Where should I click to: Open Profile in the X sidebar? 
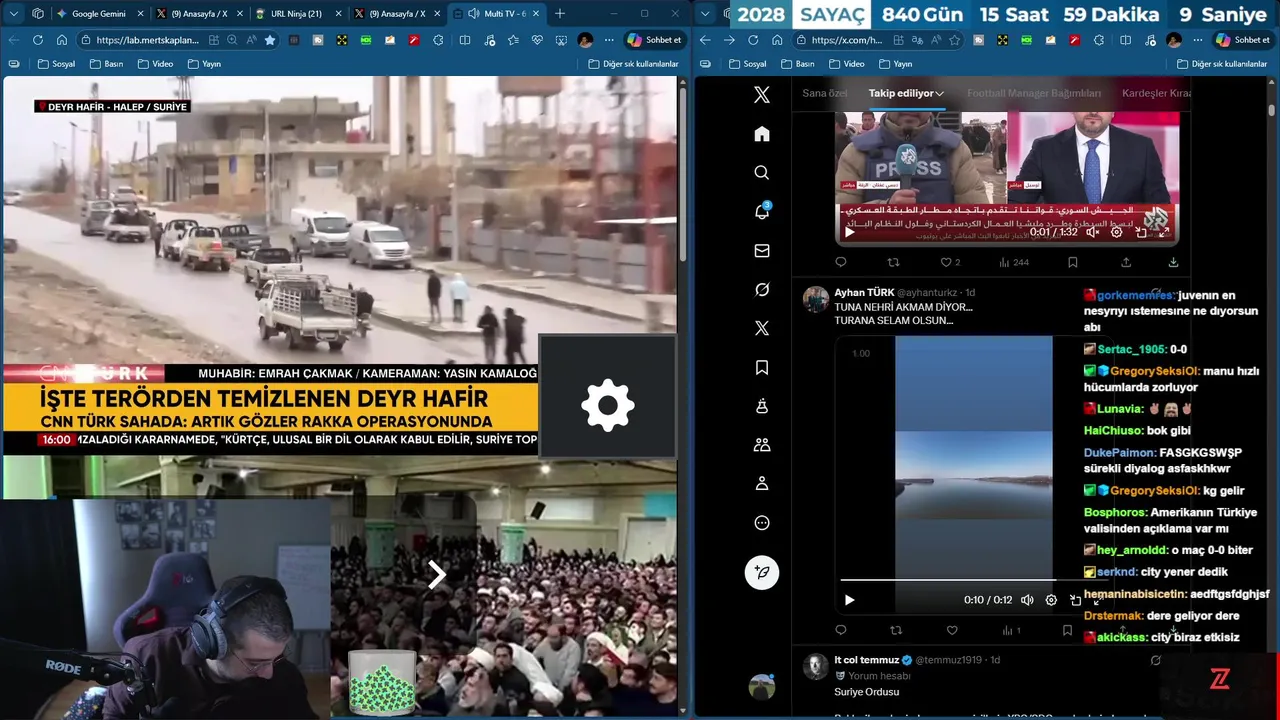click(x=762, y=484)
